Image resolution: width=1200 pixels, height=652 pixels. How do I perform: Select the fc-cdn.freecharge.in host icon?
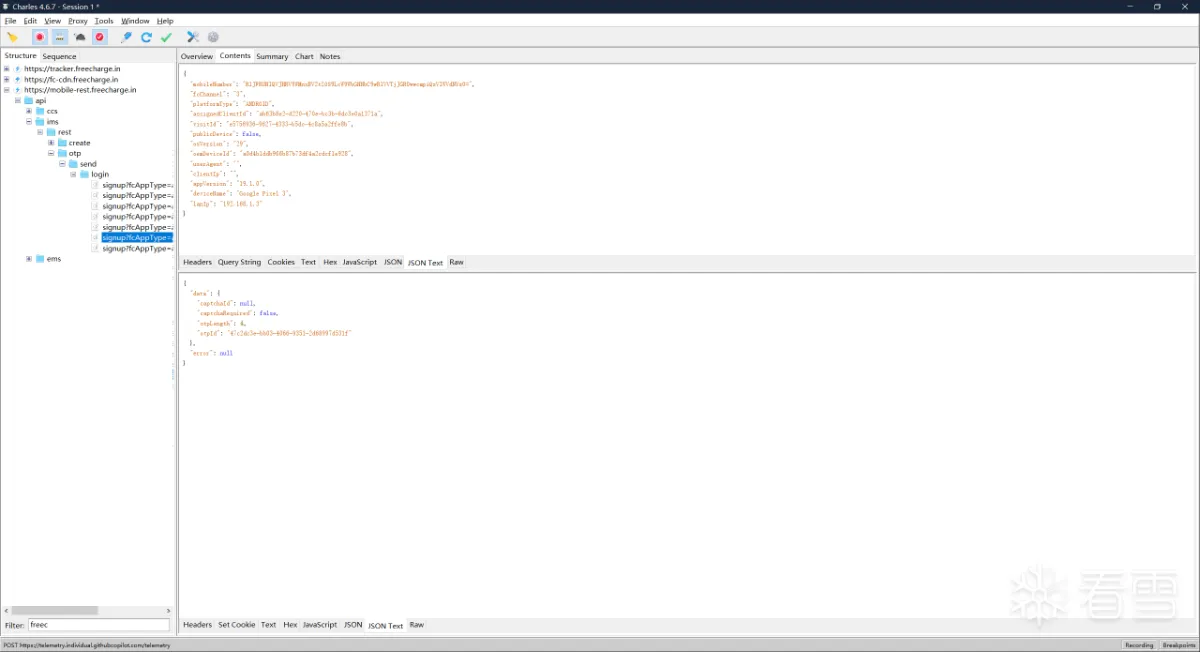tap(17, 79)
